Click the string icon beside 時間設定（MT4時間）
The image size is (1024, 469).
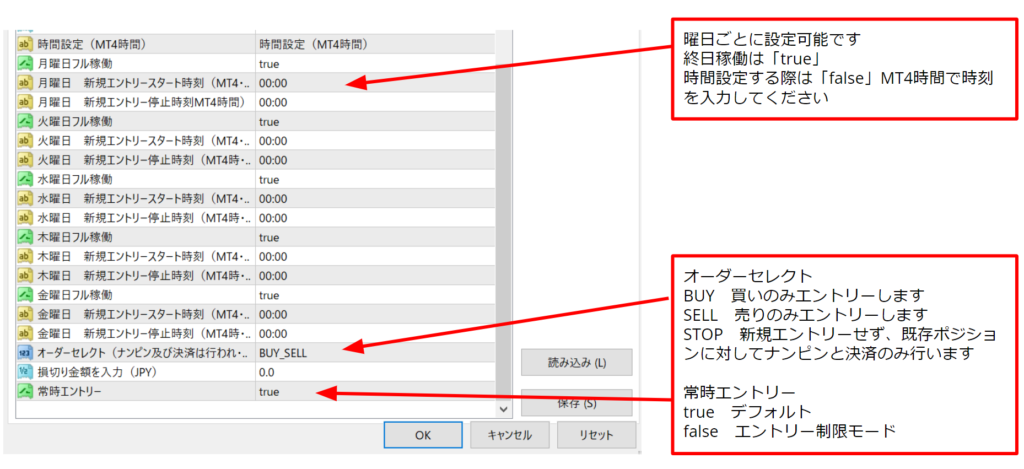pos(25,44)
